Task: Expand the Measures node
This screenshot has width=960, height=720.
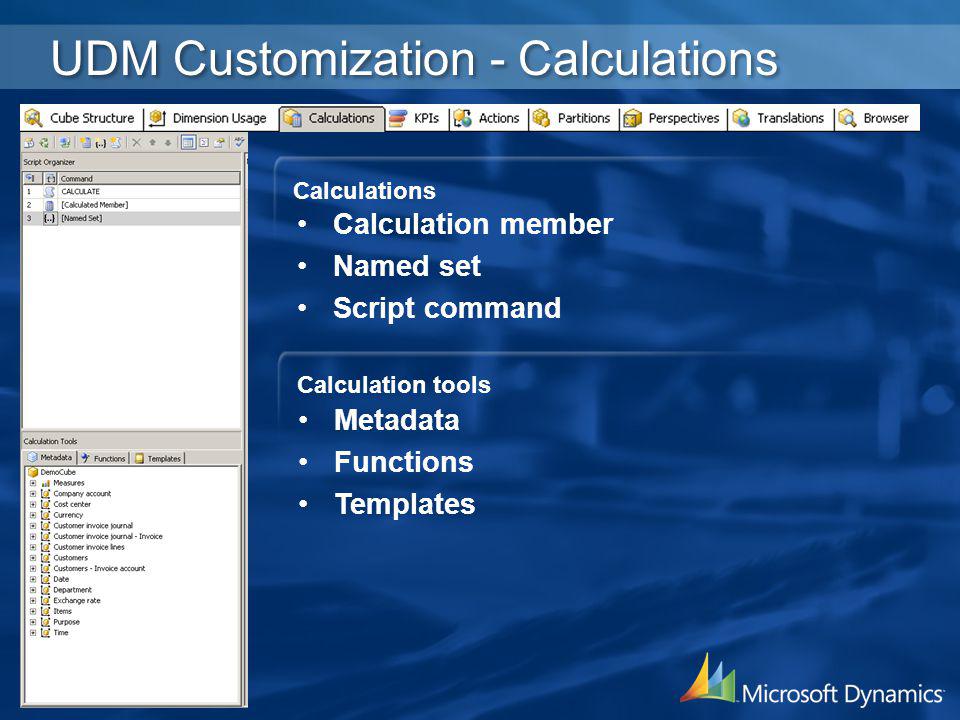Action: click(x=33, y=483)
